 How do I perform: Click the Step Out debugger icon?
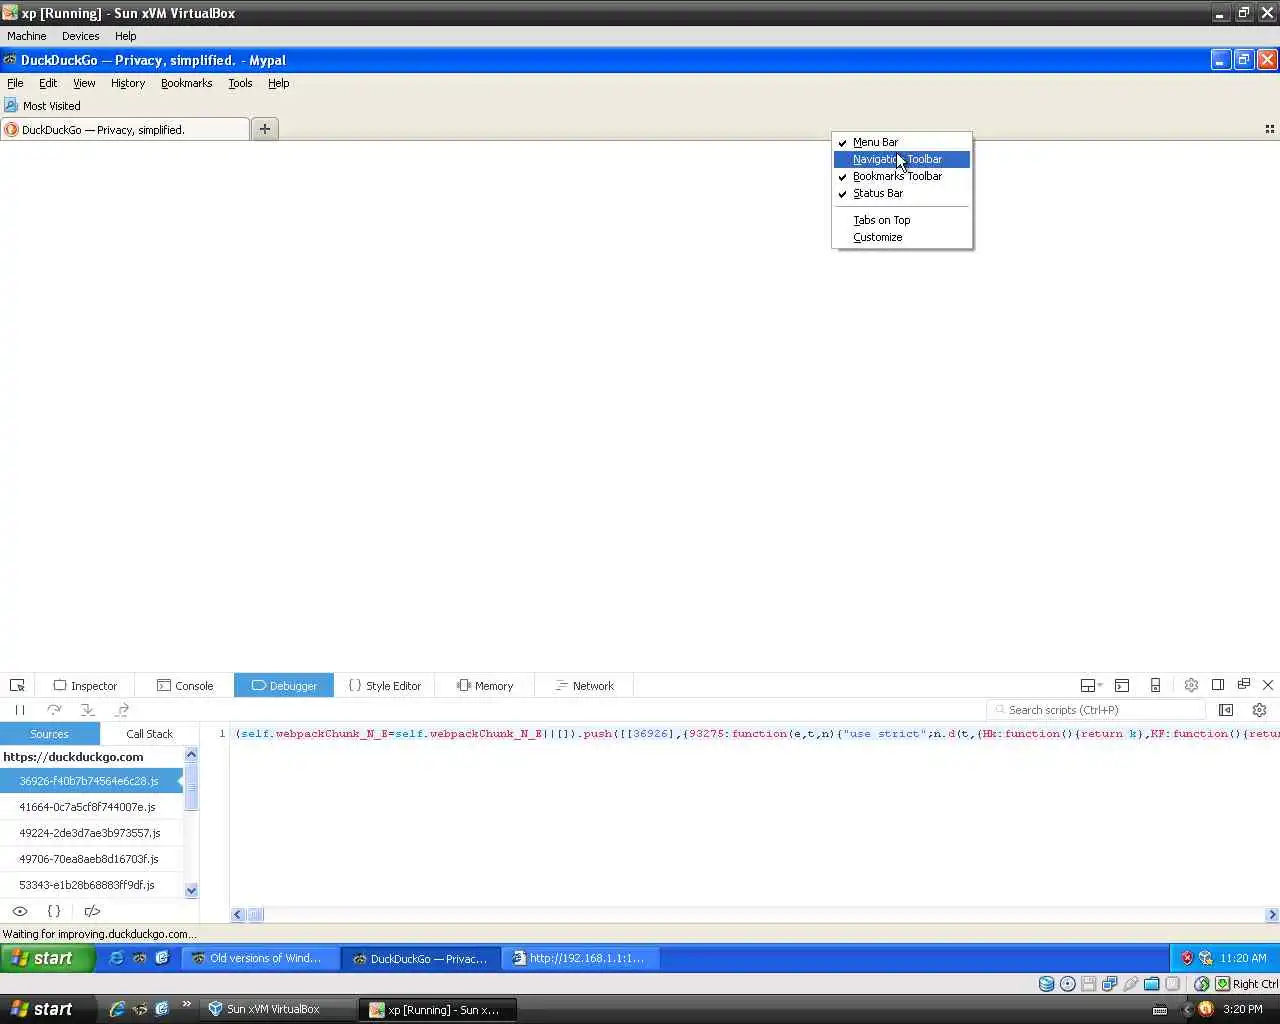(122, 710)
